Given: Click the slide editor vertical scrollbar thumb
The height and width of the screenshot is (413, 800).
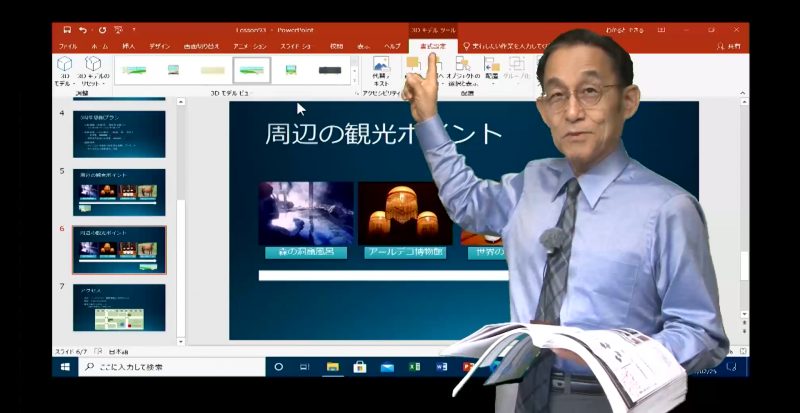Looking at the screenshot, I should pos(744,265).
